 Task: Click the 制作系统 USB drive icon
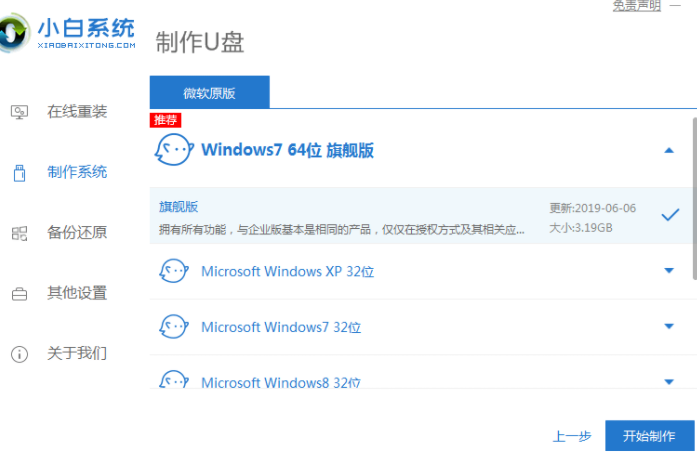click(19, 173)
